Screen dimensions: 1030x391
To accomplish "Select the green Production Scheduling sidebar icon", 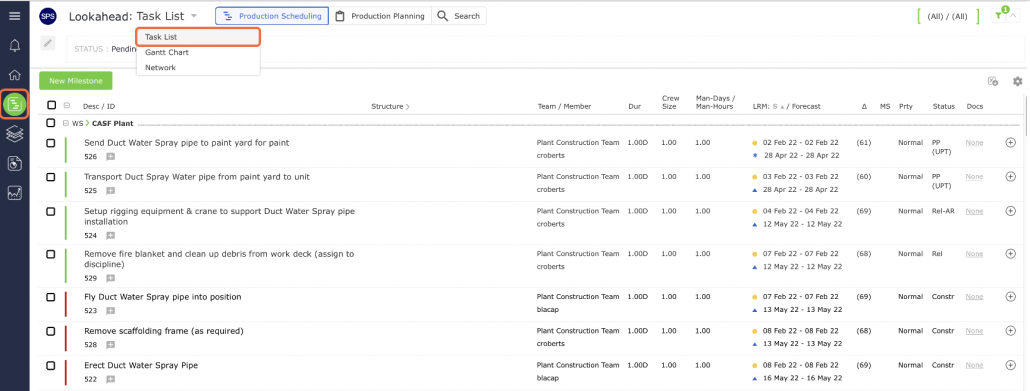I will [x=14, y=104].
